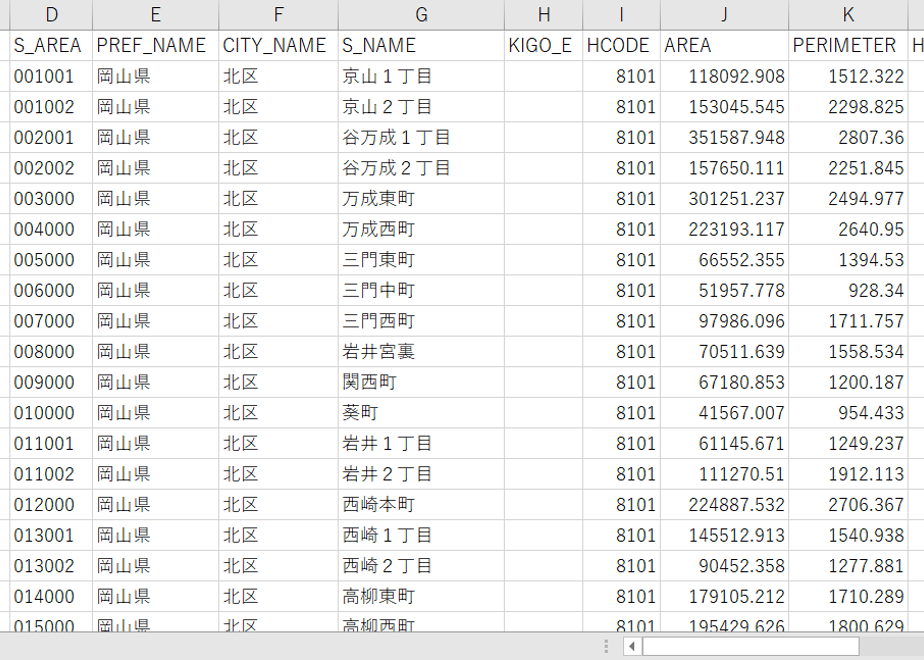Select column F header
The height and width of the screenshot is (660, 924).
pos(278,15)
